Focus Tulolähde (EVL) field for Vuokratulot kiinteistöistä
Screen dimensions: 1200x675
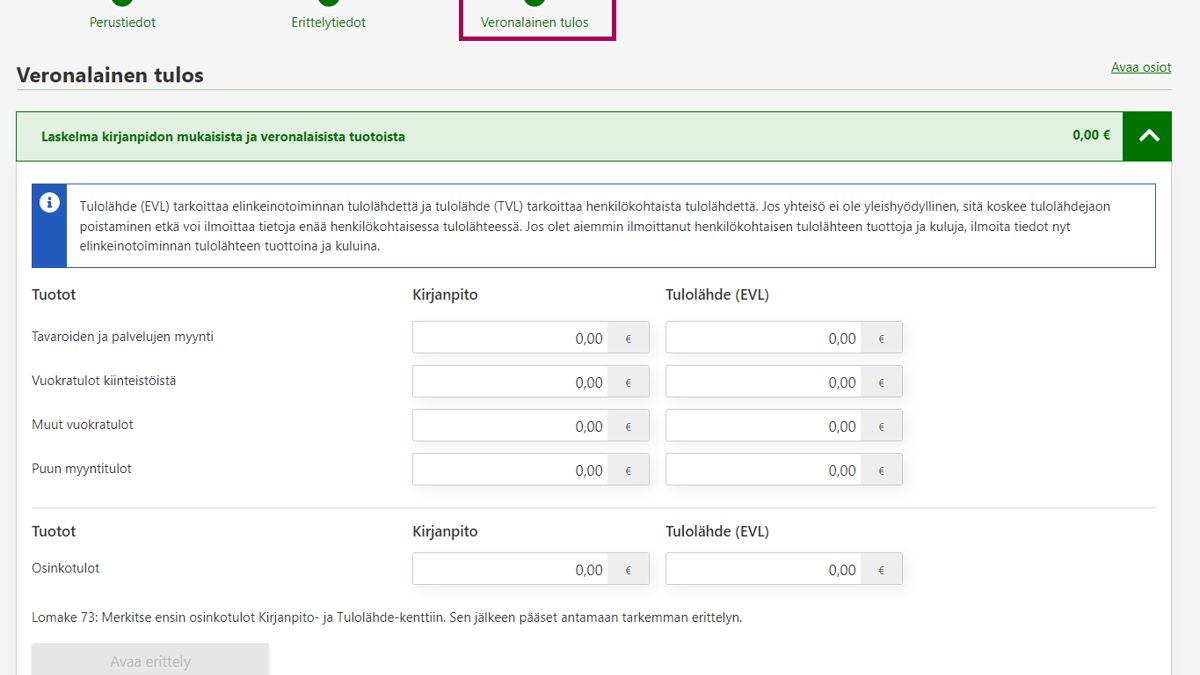point(763,382)
